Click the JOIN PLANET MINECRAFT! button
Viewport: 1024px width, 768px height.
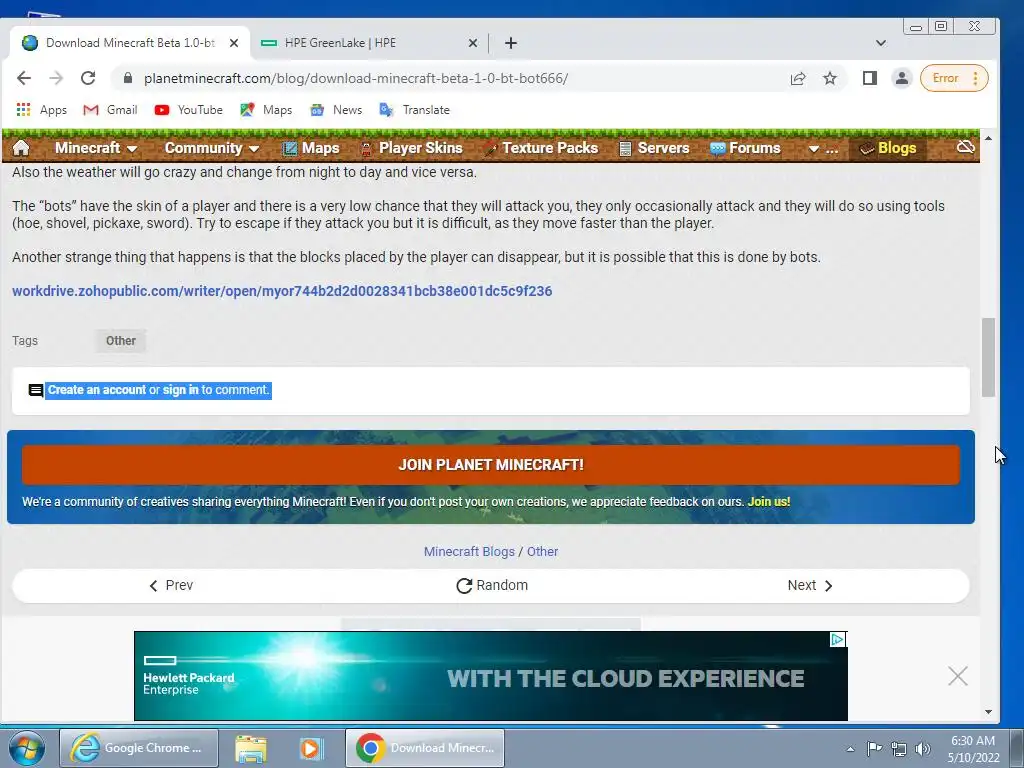[x=490, y=465]
